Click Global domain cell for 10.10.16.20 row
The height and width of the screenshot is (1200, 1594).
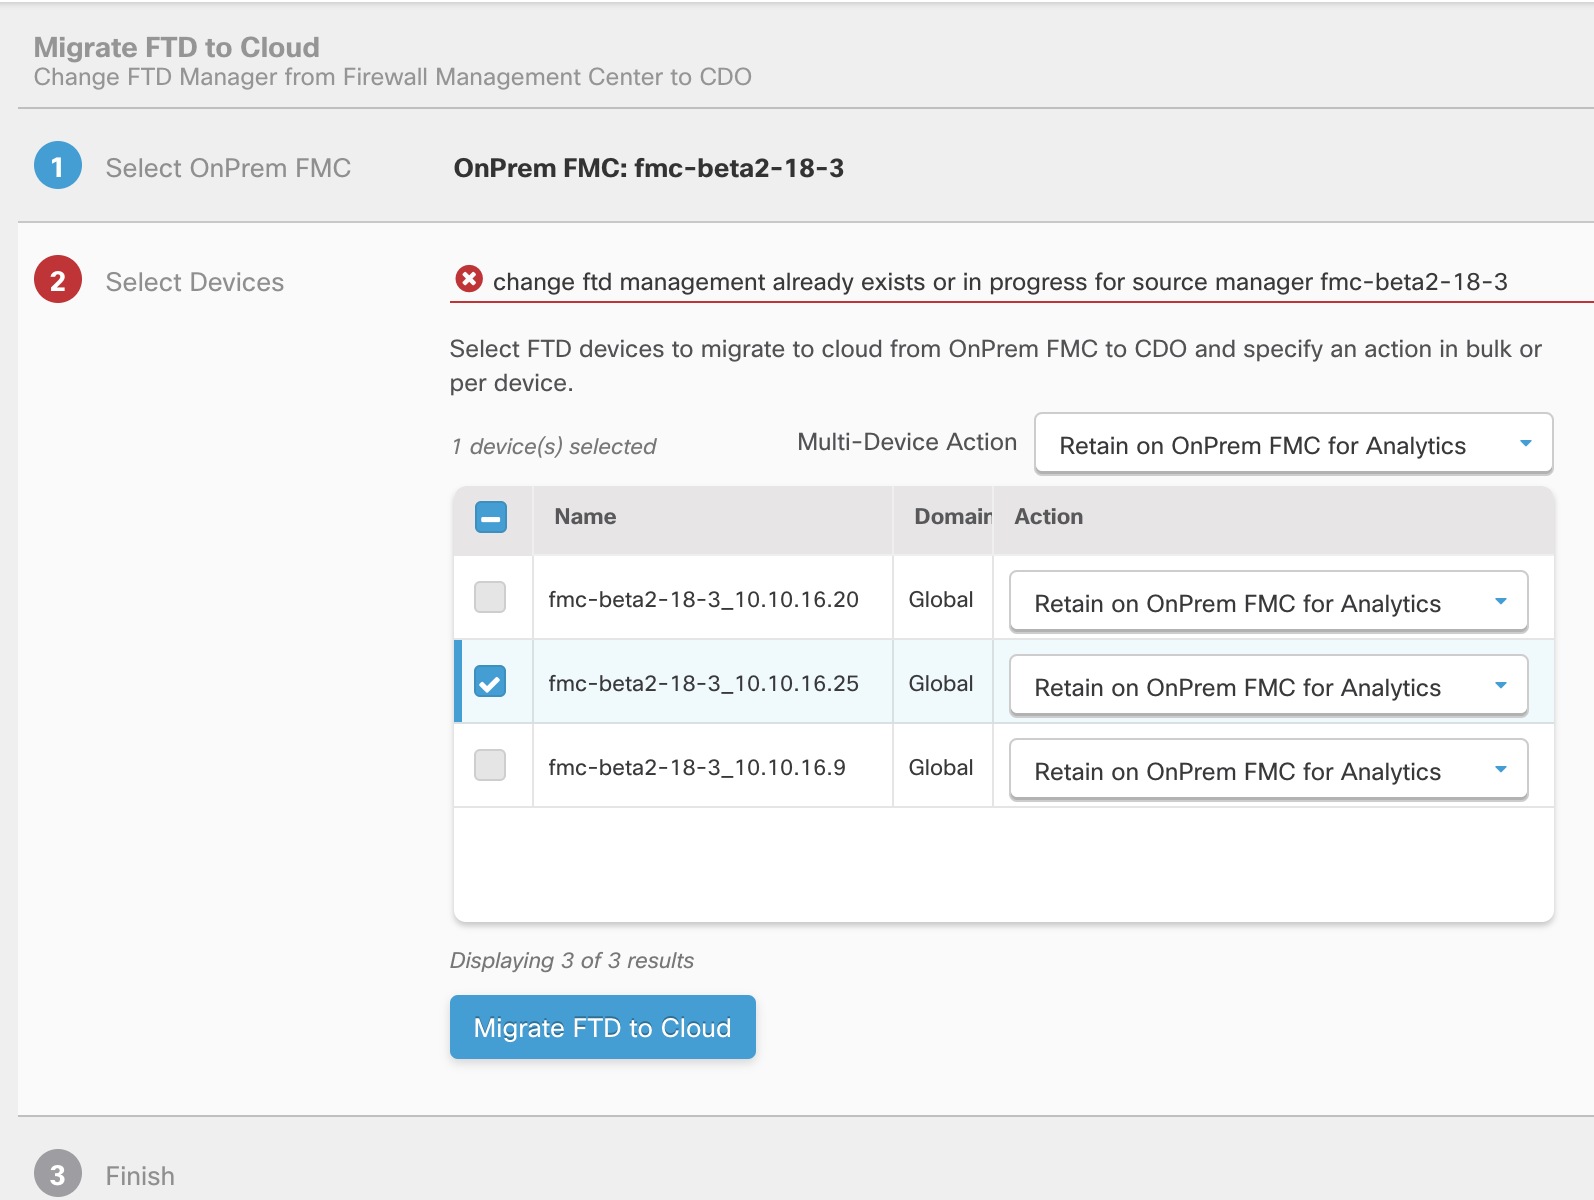tap(941, 599)
